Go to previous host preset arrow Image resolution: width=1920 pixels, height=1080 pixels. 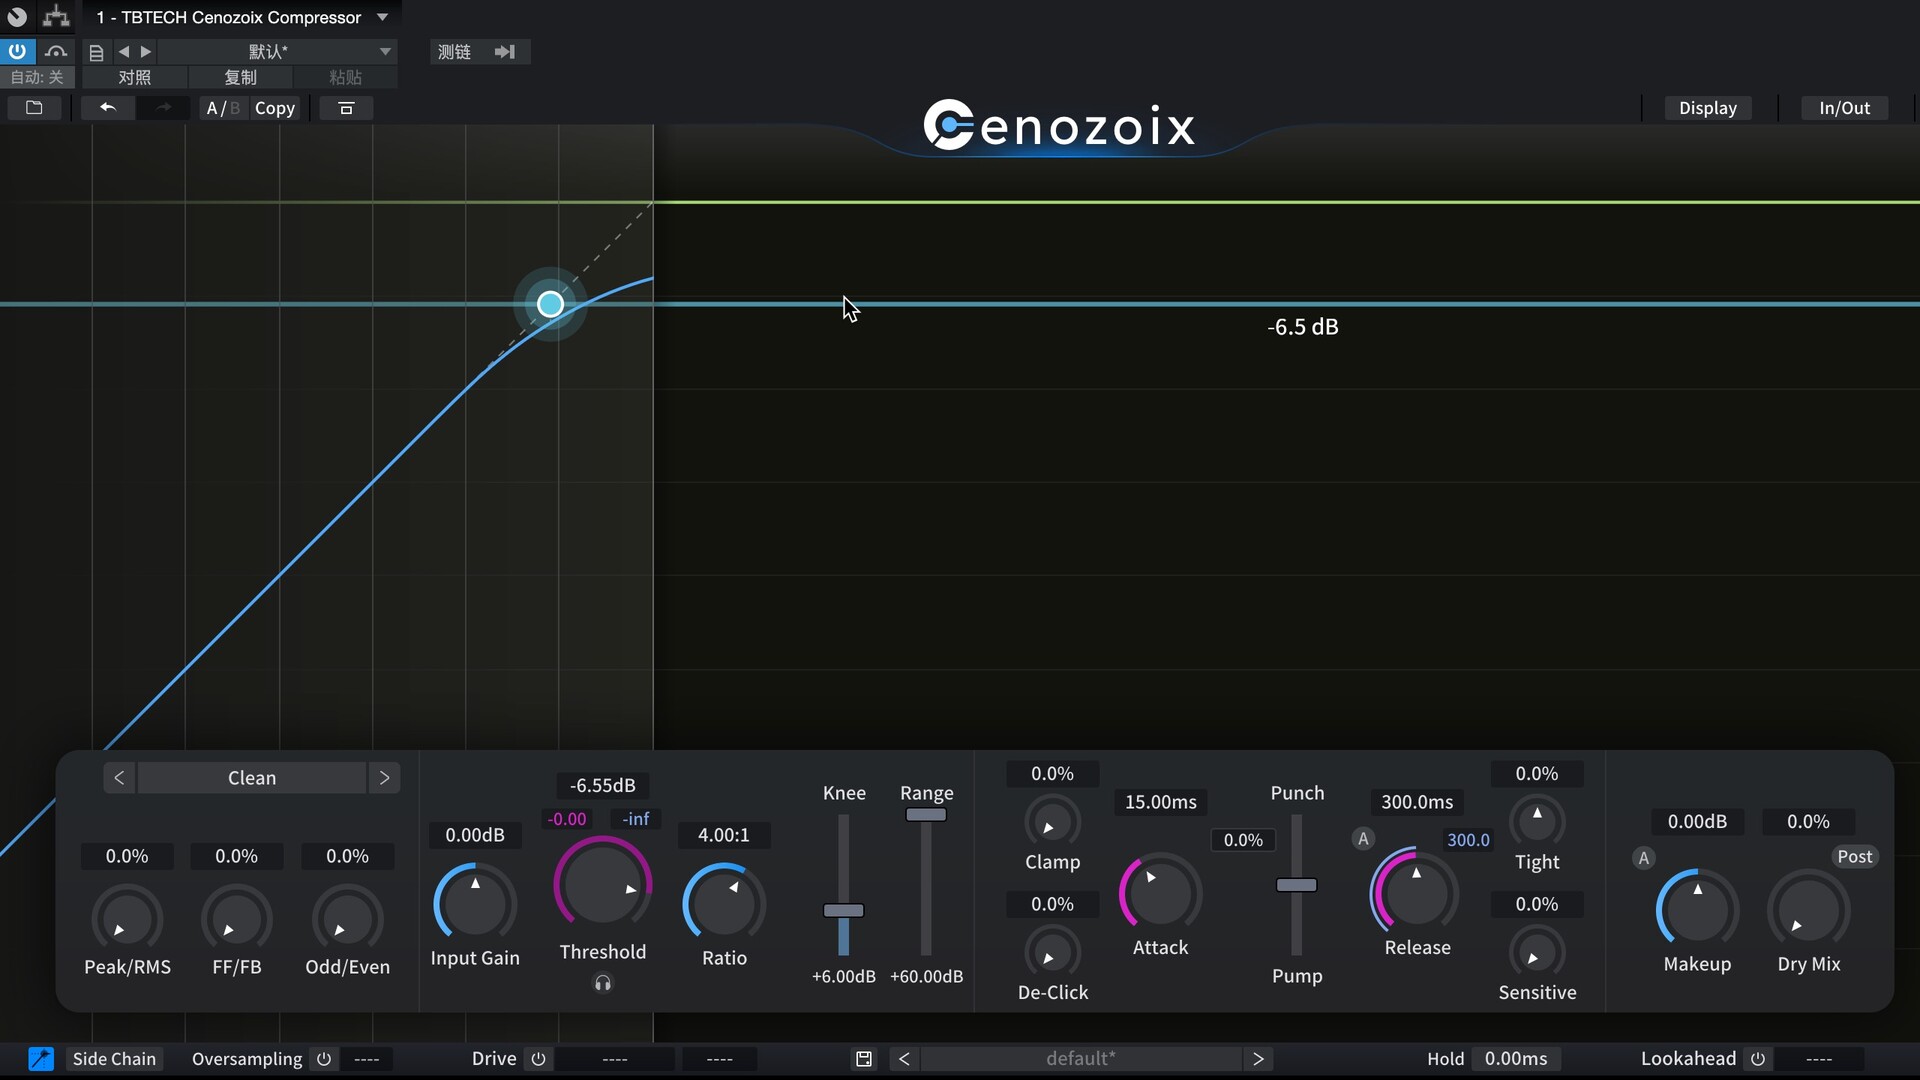pos(124,52)
